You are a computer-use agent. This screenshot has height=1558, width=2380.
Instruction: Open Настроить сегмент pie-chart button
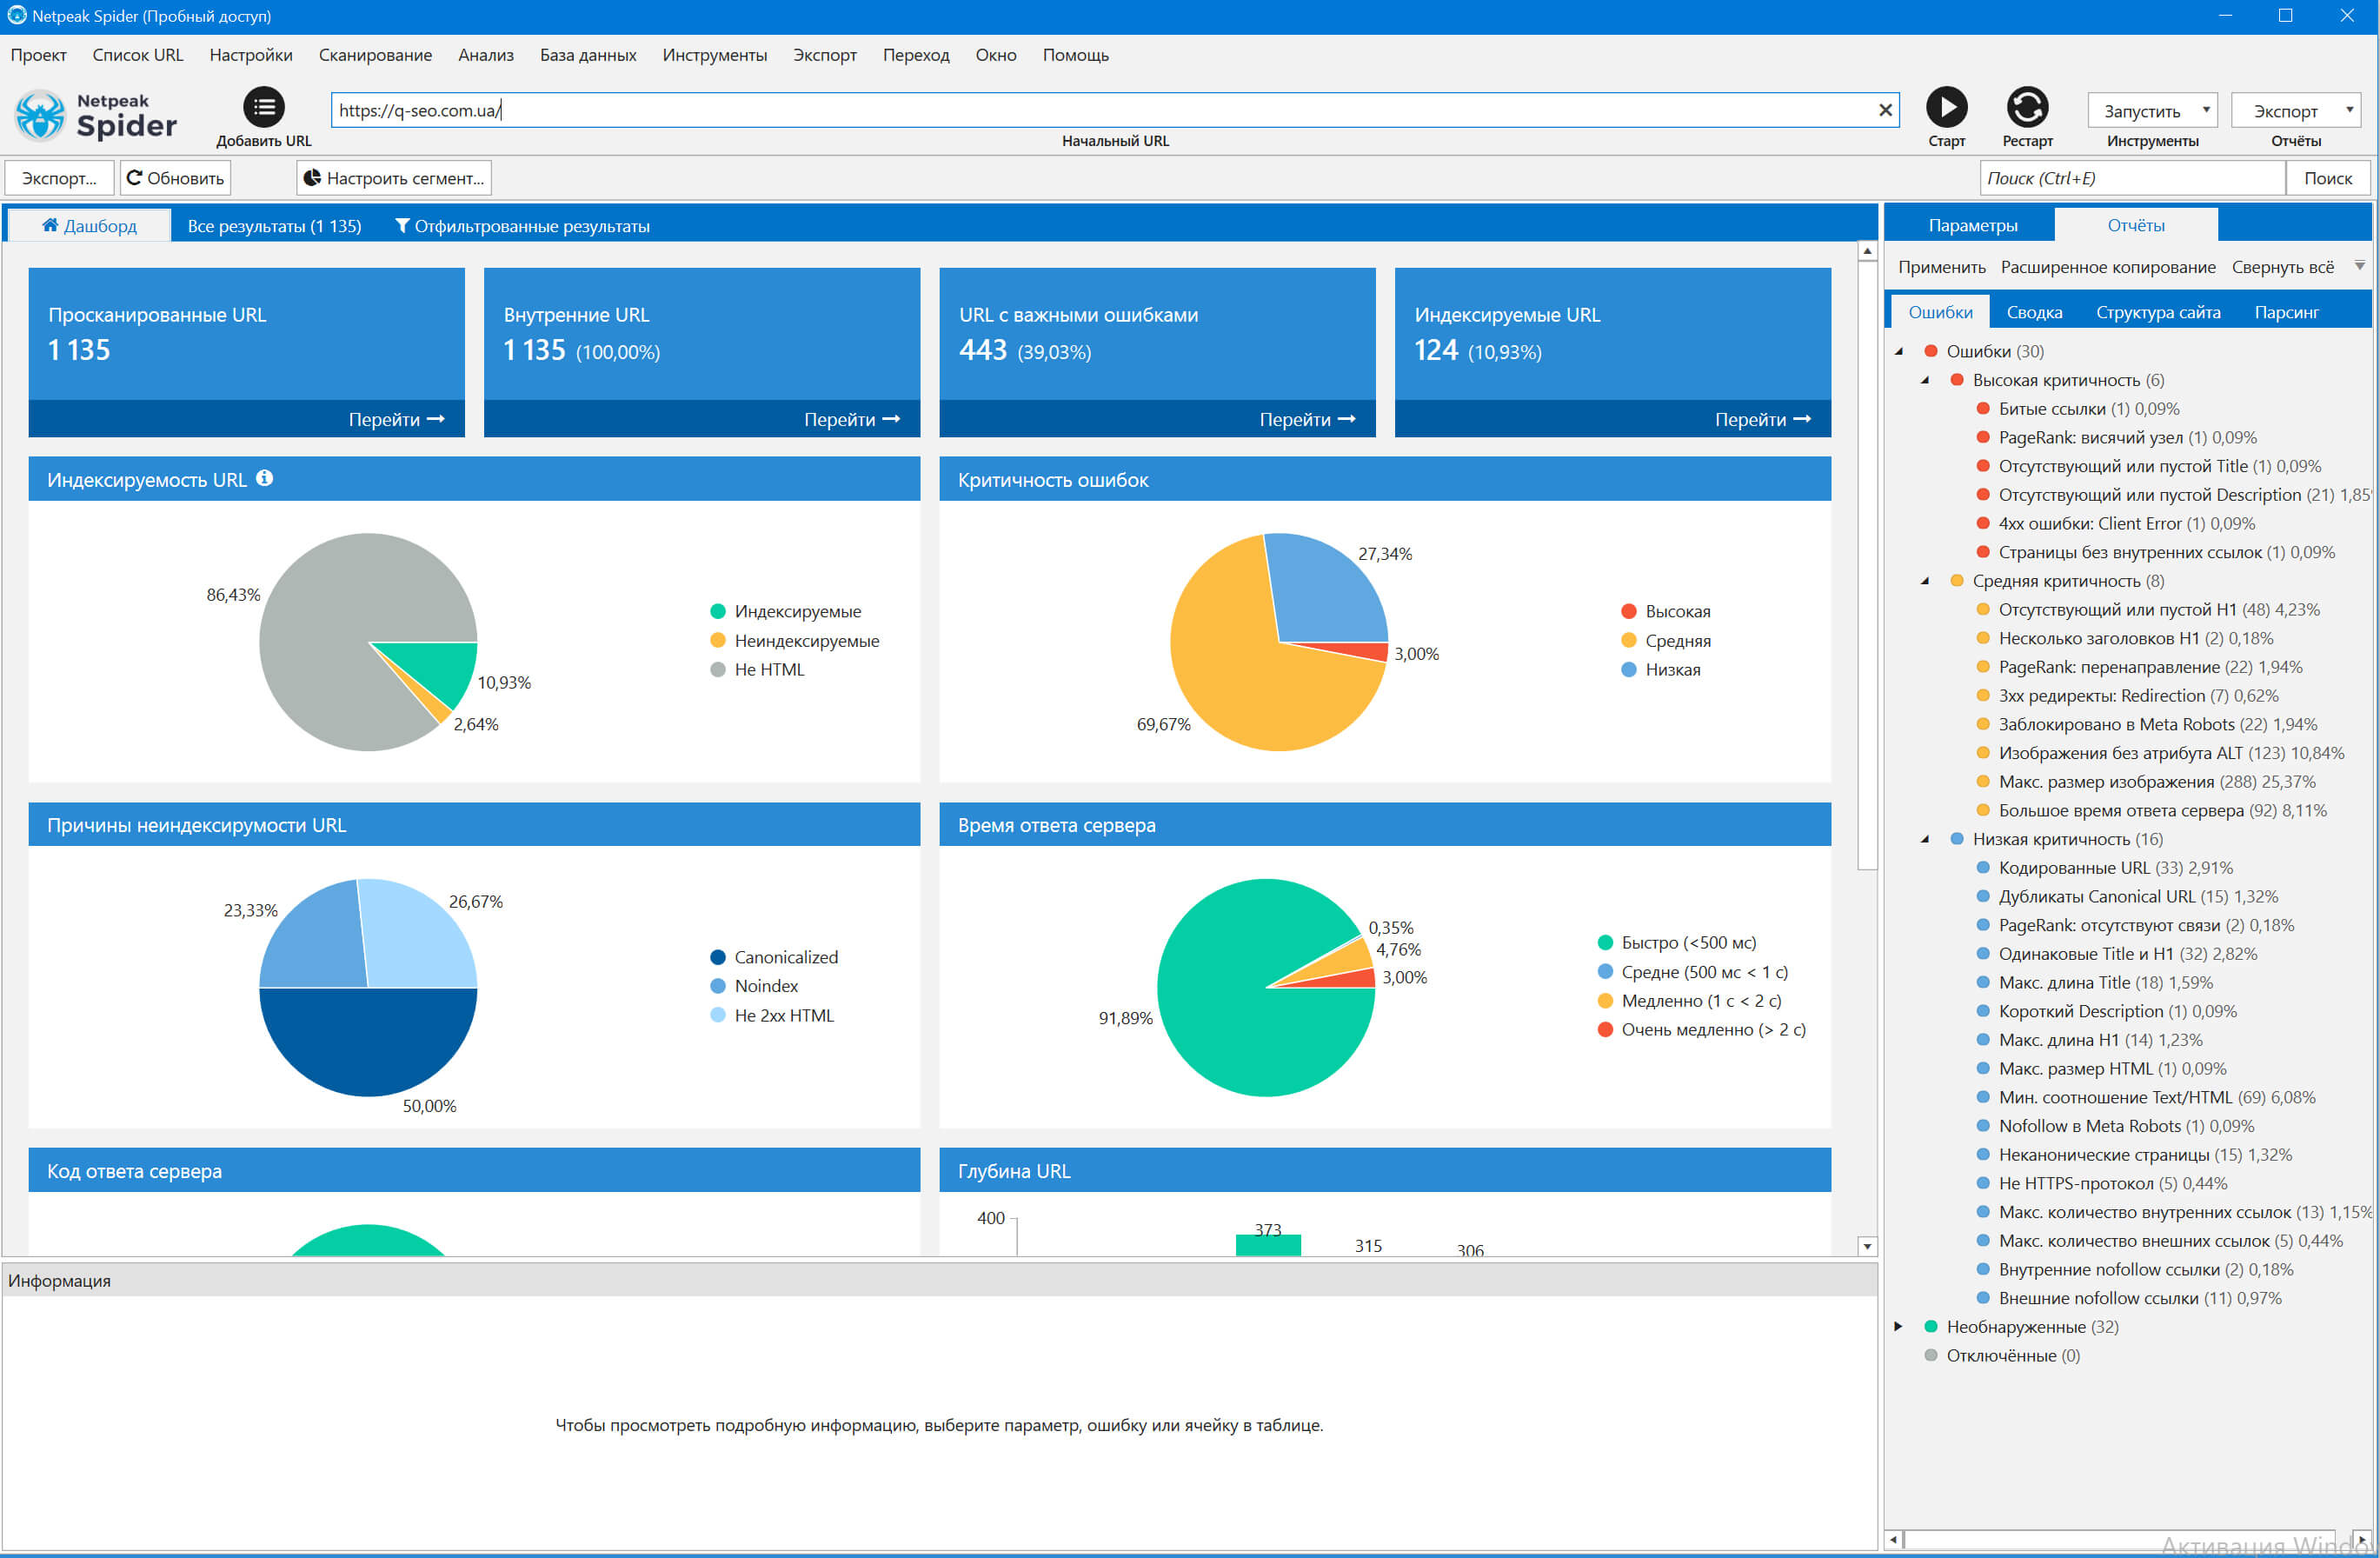click(x=394, y=178)
